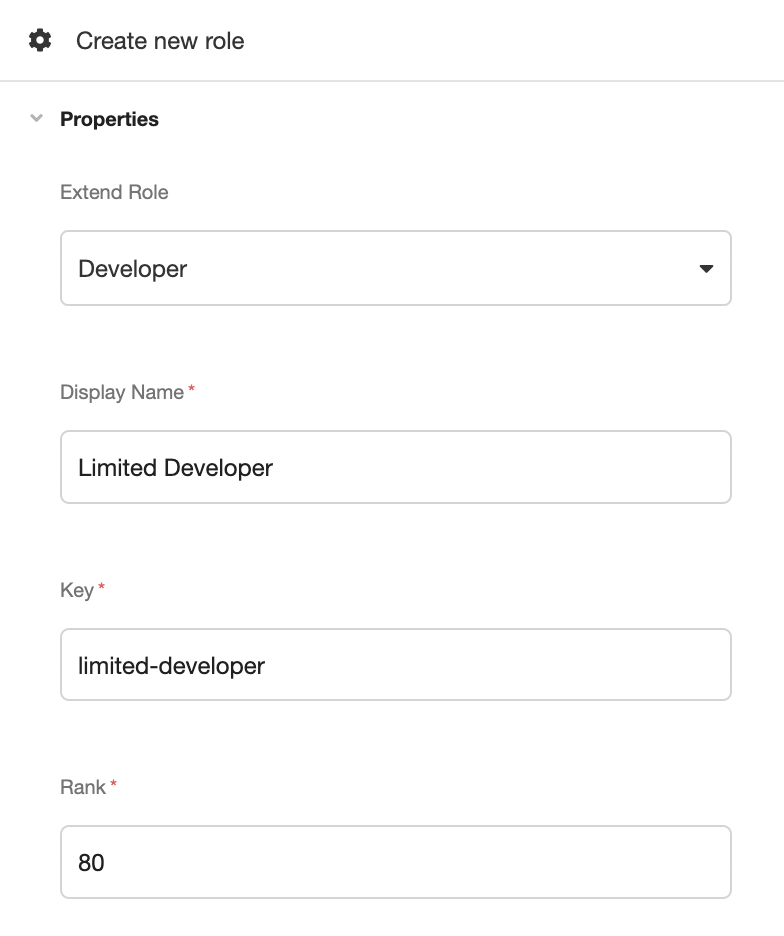The width and height of the screenshot is (784, 936).
Task: Collapse the Properties section chevron
Action: click(x=36, y=118)
